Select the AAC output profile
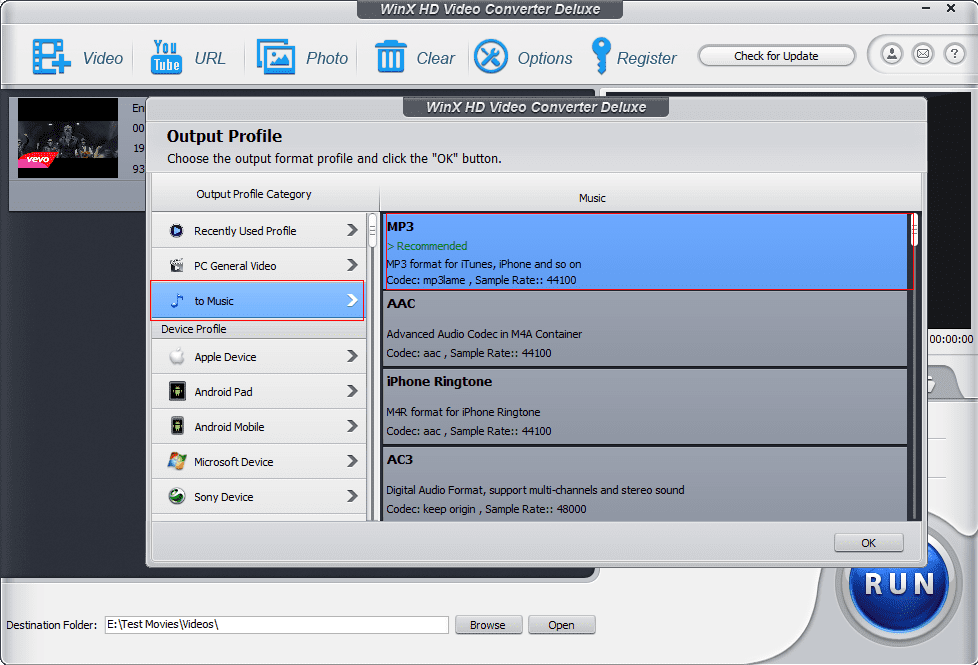Screen dimensions: 978x665 pos(645,329)
